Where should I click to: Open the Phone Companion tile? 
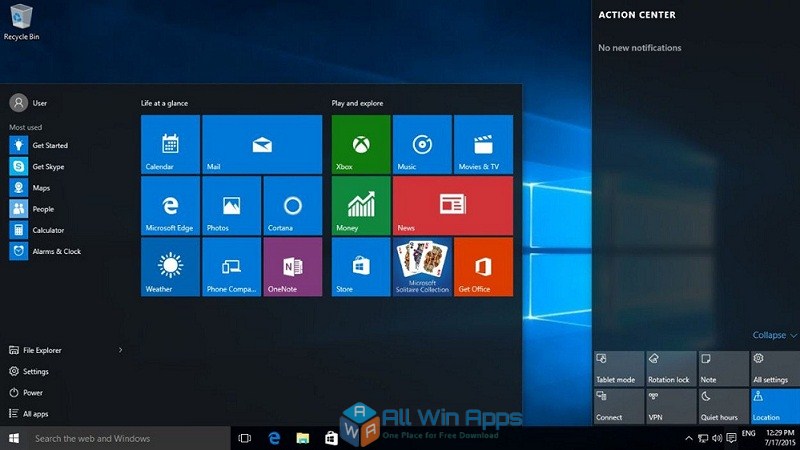[232, 267]
